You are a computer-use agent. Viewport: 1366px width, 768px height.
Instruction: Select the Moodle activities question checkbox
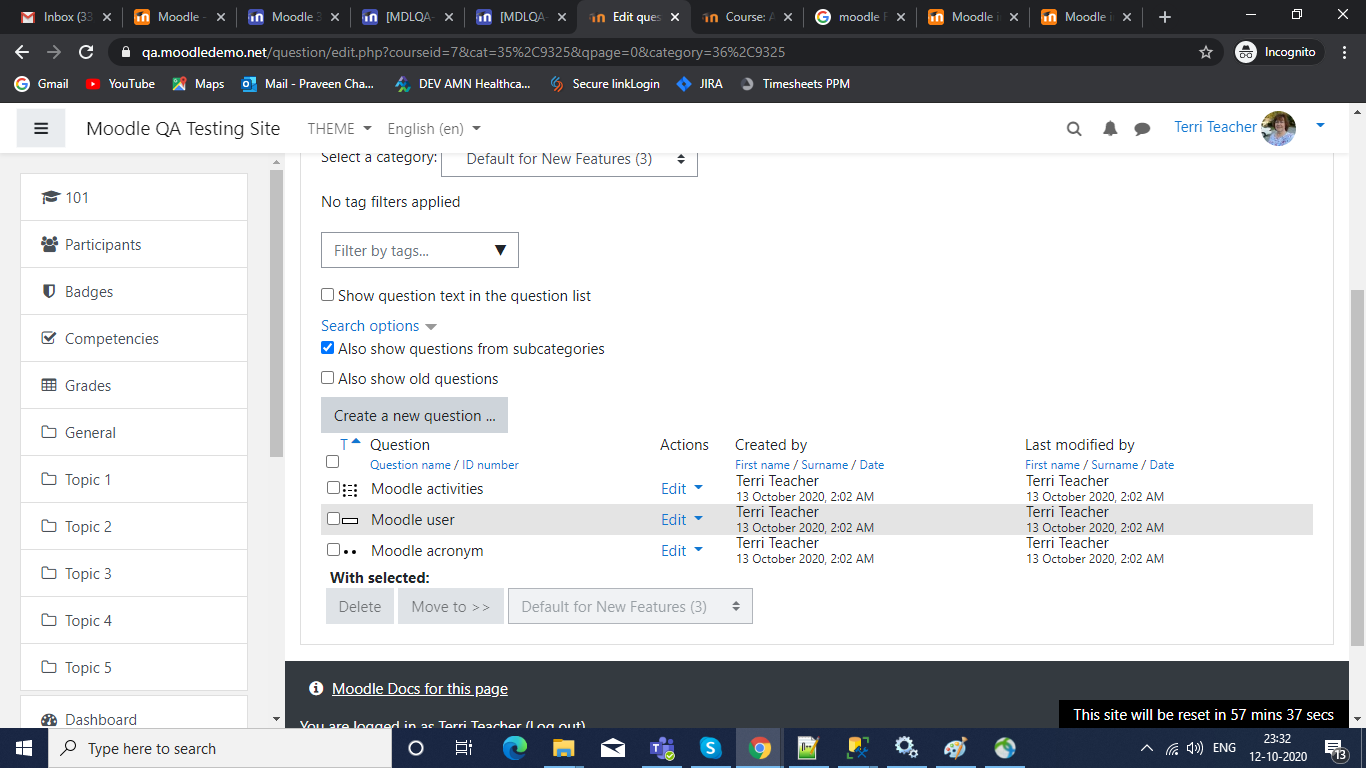click(x=333, y=488)
